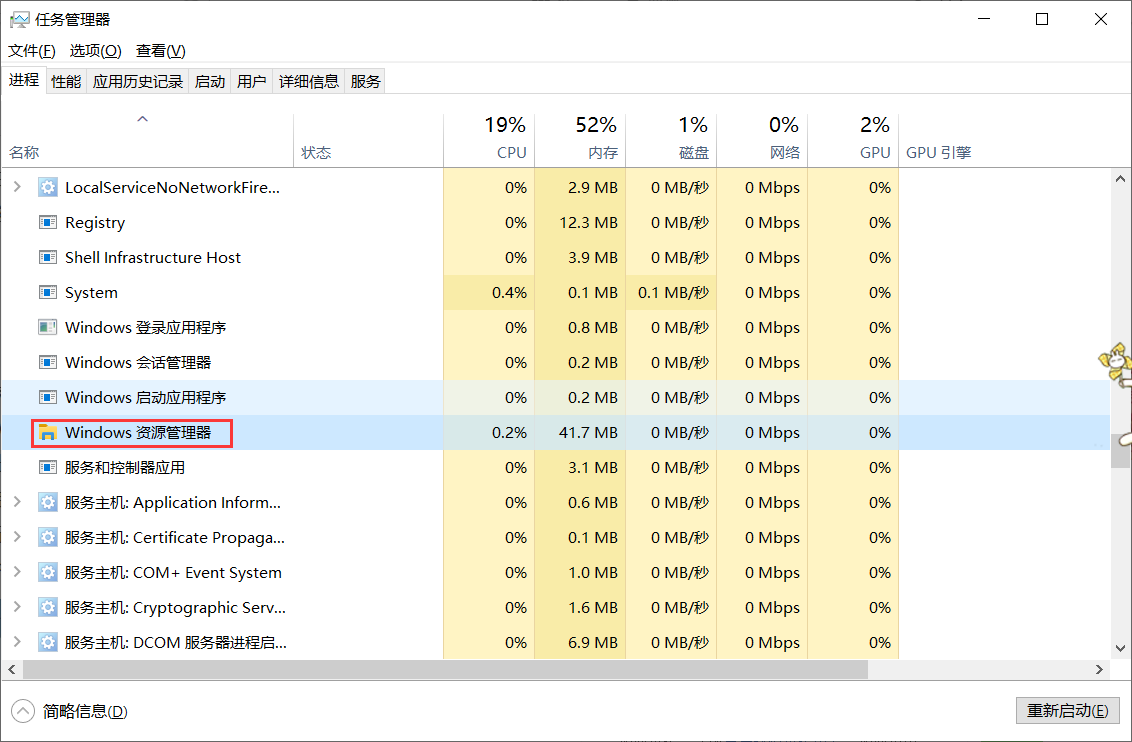This screenshot has width=1132, height=742.
Task: Maximize the Task Manager window
Action: pyautogui.click(x=1042, y=19)
